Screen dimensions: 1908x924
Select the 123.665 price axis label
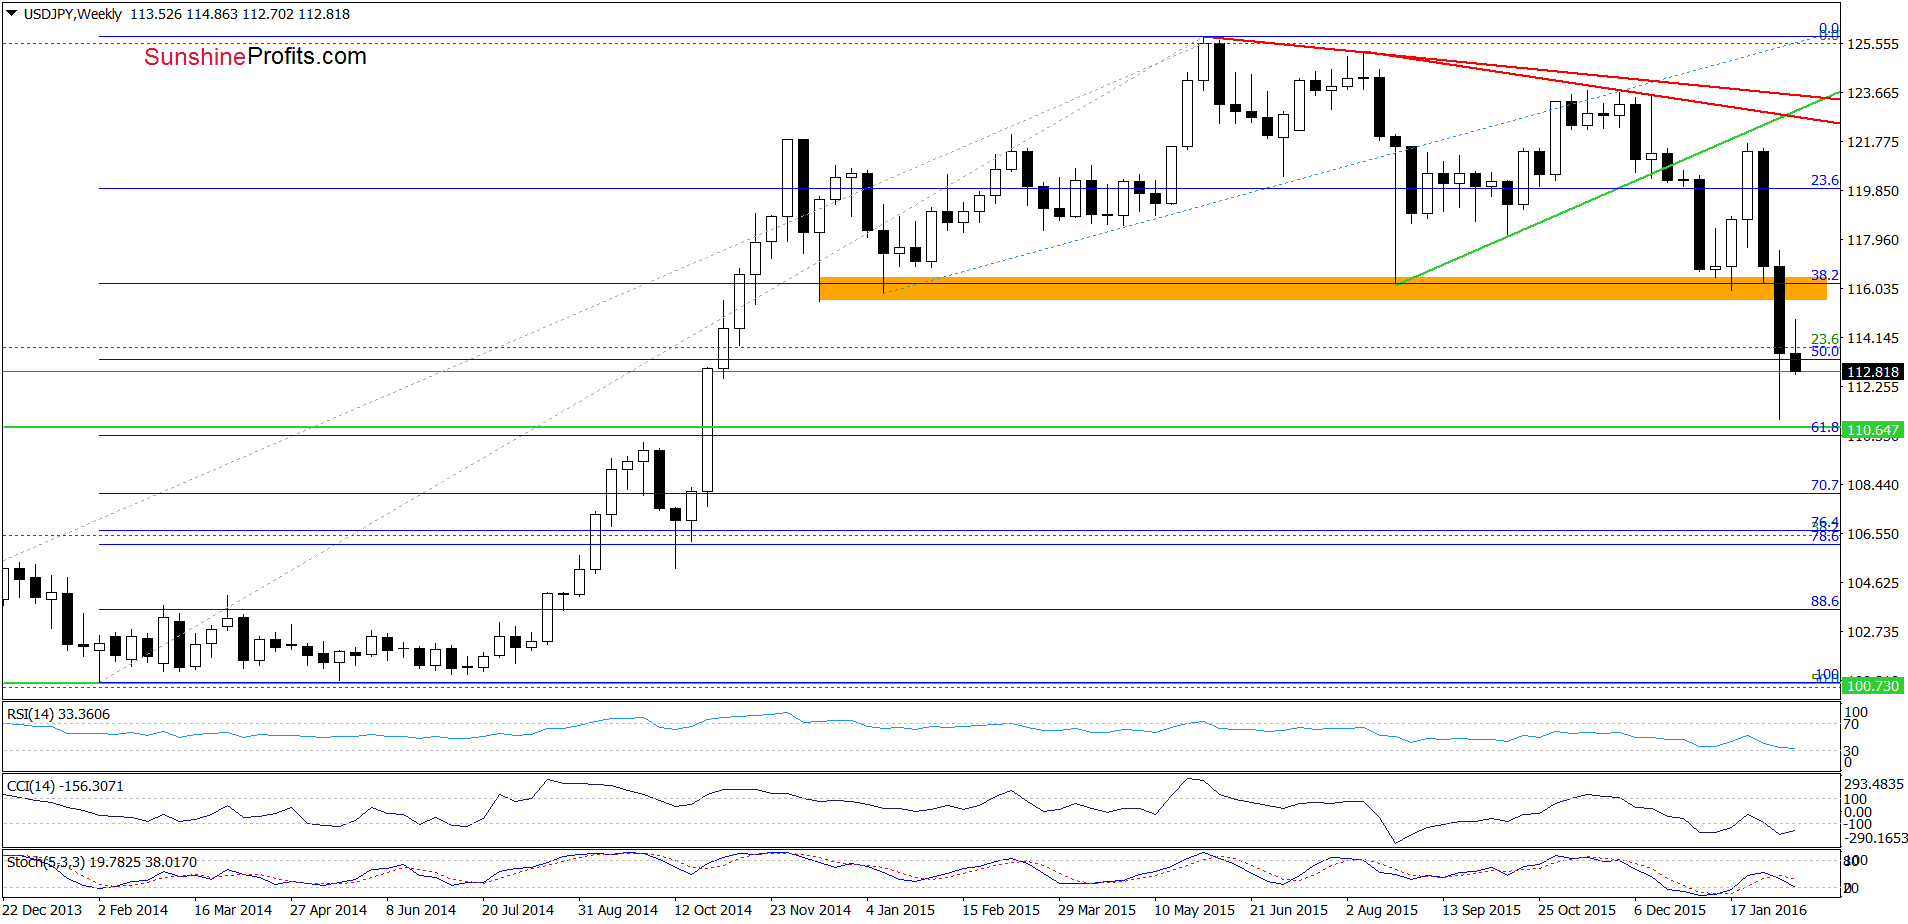(1872, 93)
